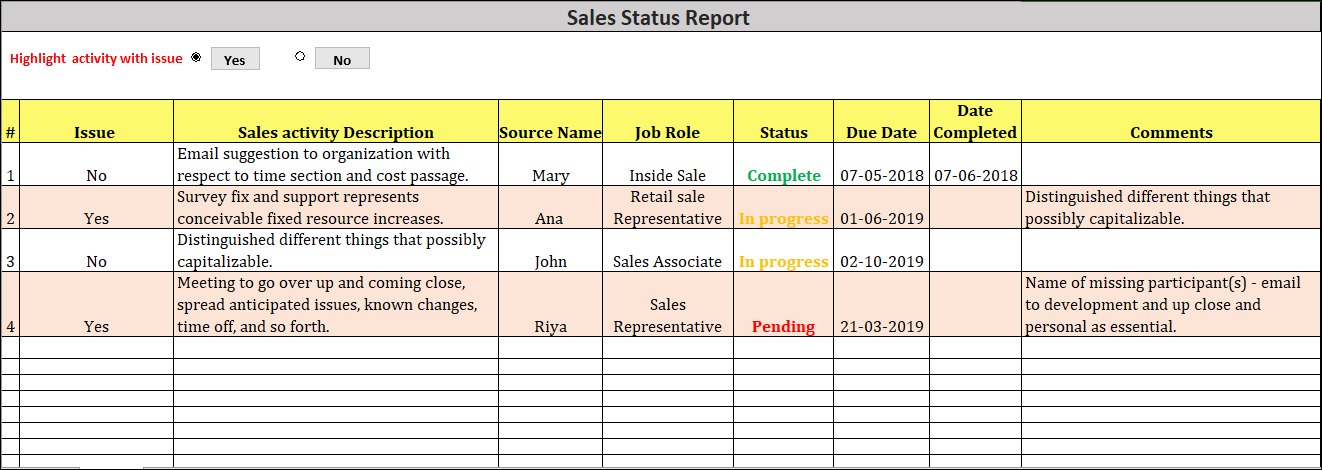
Task: Click the No button
Action: point(342,59)
